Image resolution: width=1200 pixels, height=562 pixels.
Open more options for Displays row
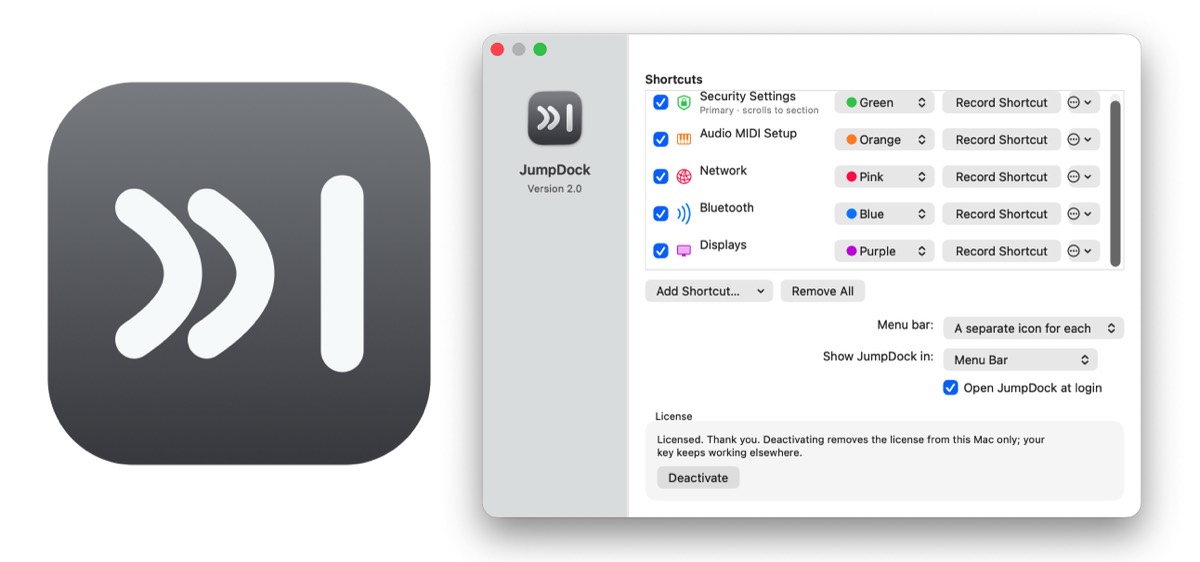coord(1083,251)
